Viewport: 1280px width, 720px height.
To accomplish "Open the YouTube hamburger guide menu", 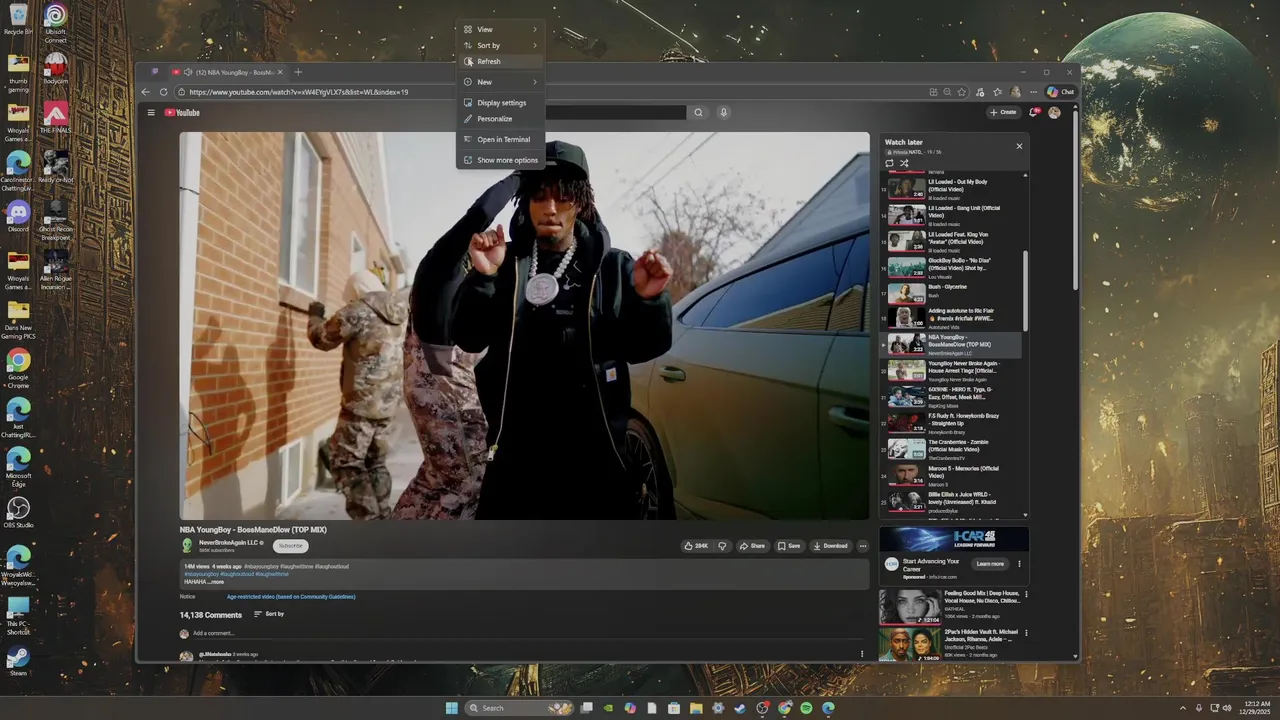I will (151, 113).
